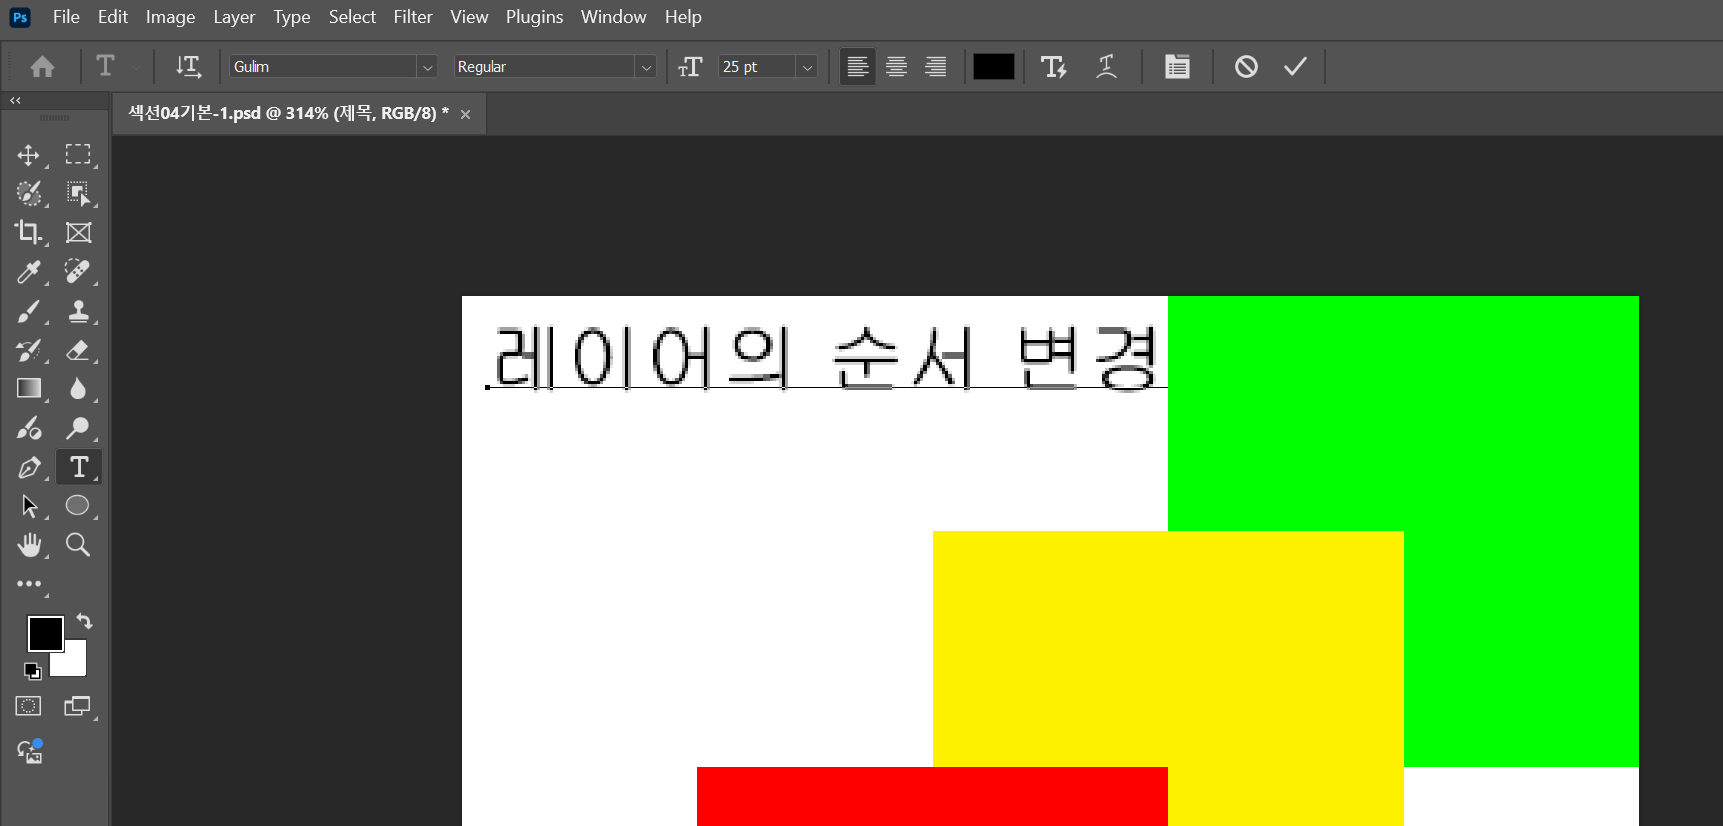Click the black text color swatch
This screenshot has width=1723, height=826.
point(993,67)
